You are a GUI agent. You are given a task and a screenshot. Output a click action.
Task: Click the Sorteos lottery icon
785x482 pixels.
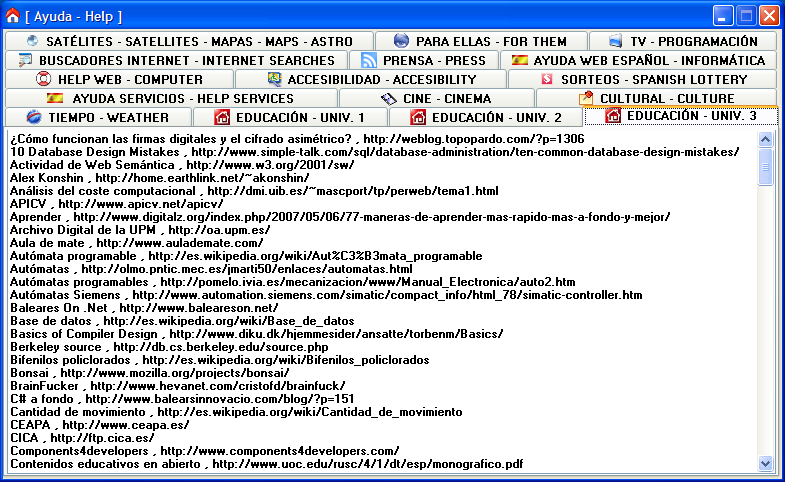(547, 79)
